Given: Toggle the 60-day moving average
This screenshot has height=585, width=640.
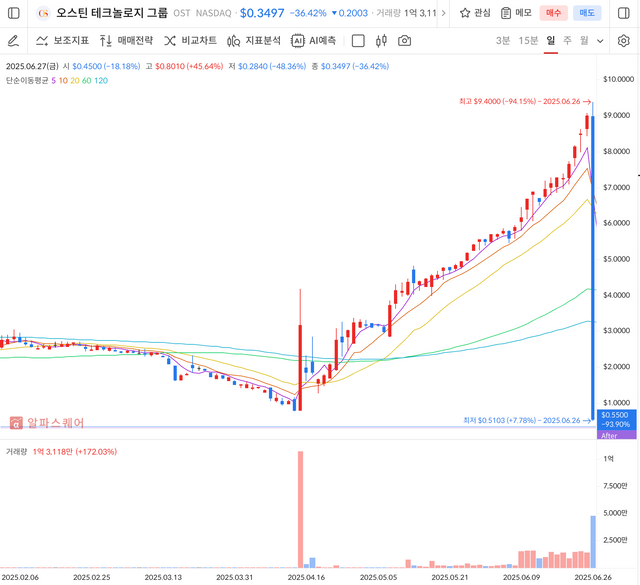Looking at the screenshot, I should (87, 80).
